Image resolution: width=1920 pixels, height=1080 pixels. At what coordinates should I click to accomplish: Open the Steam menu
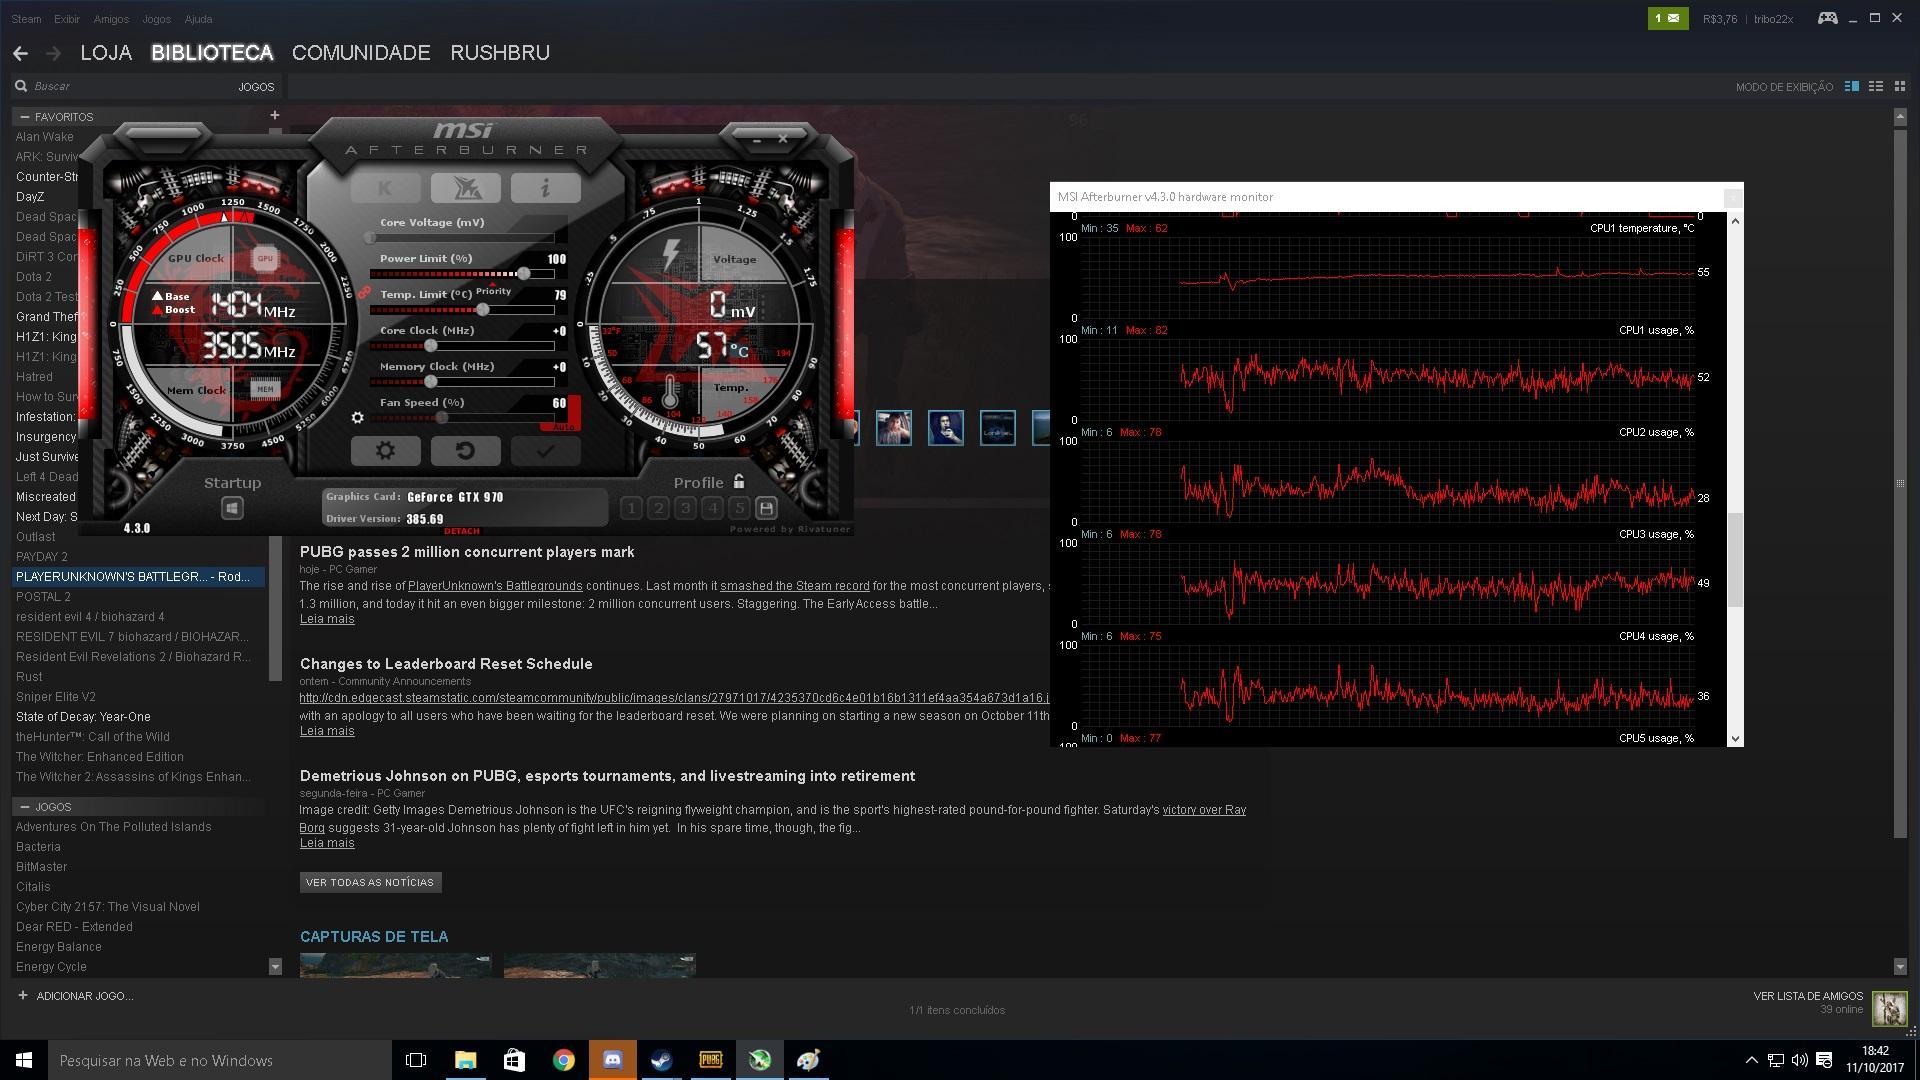coord(26,19)
